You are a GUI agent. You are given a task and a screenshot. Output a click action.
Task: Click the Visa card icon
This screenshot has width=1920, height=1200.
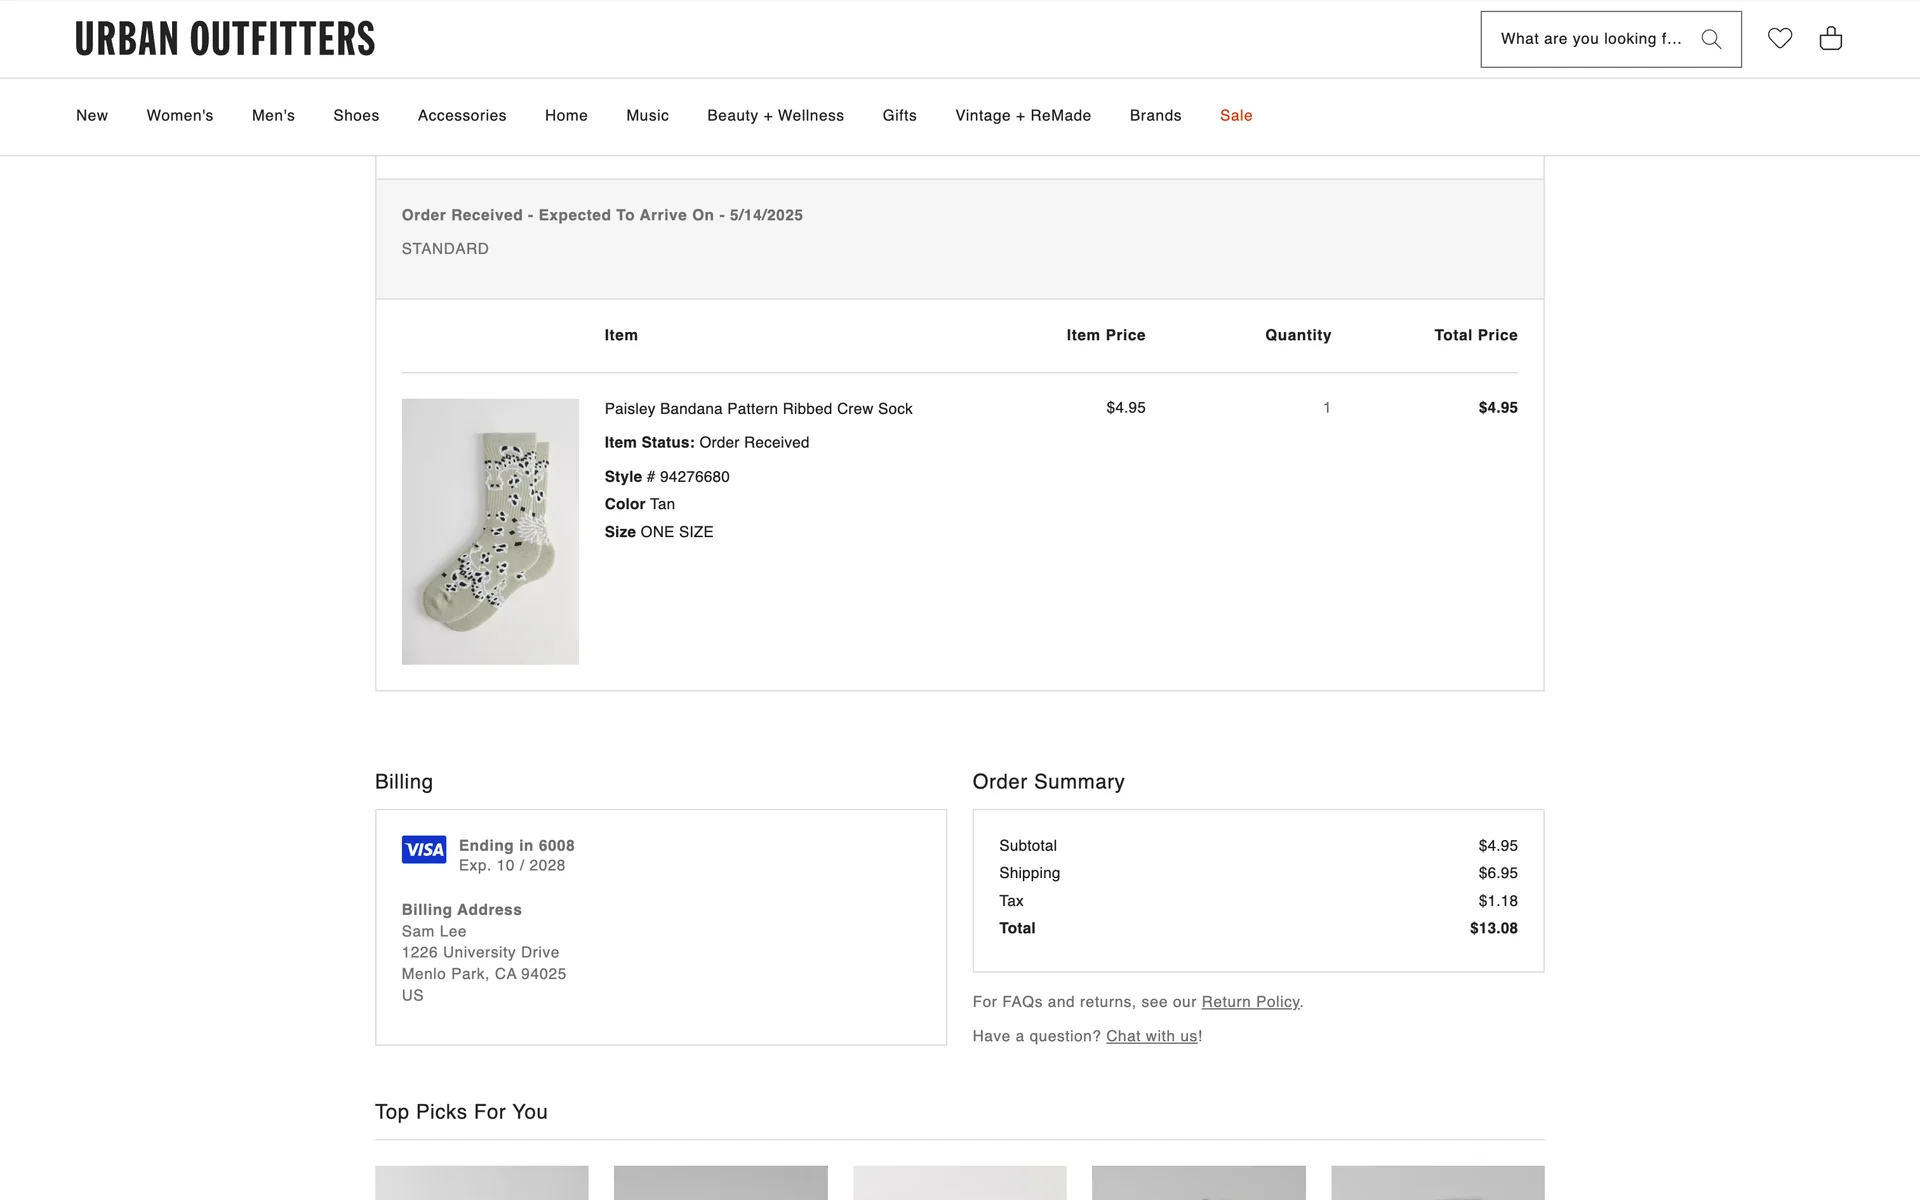pyautogui.click(x=424, y=849)
